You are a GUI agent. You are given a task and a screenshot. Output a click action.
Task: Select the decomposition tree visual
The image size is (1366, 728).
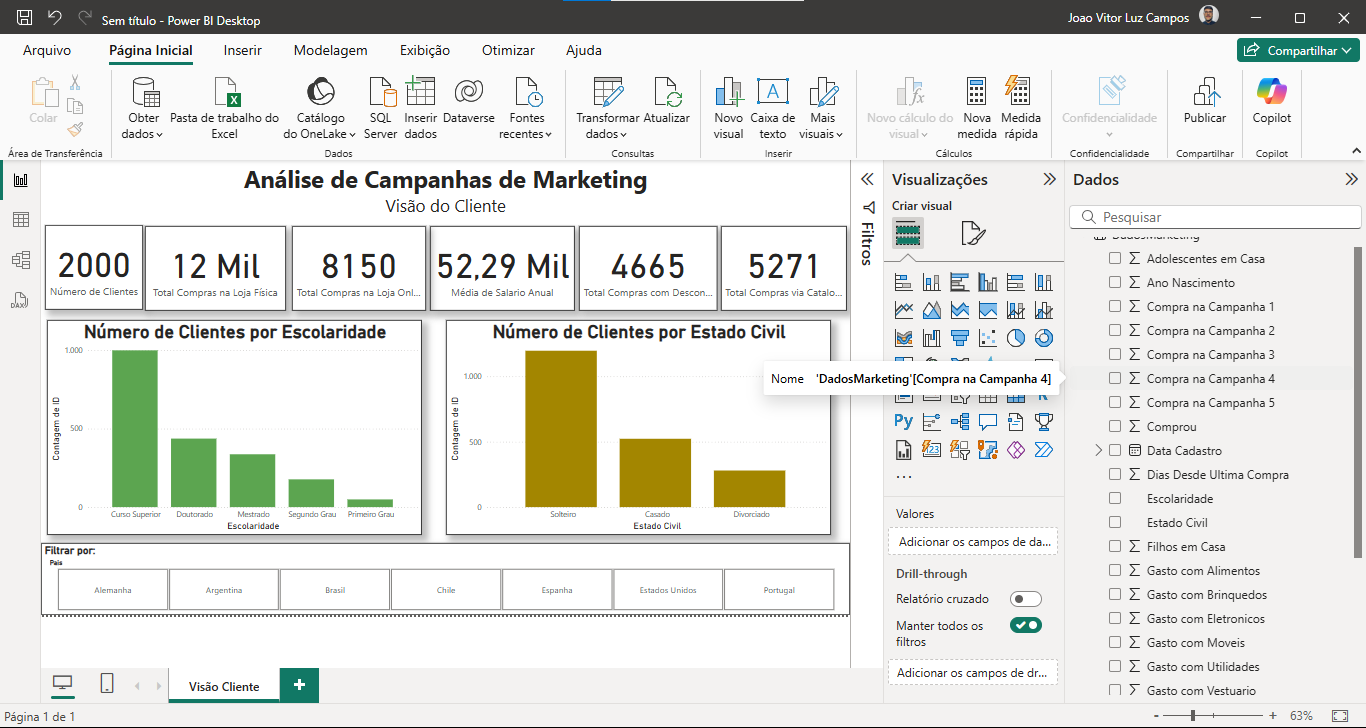tap(959, 421)
